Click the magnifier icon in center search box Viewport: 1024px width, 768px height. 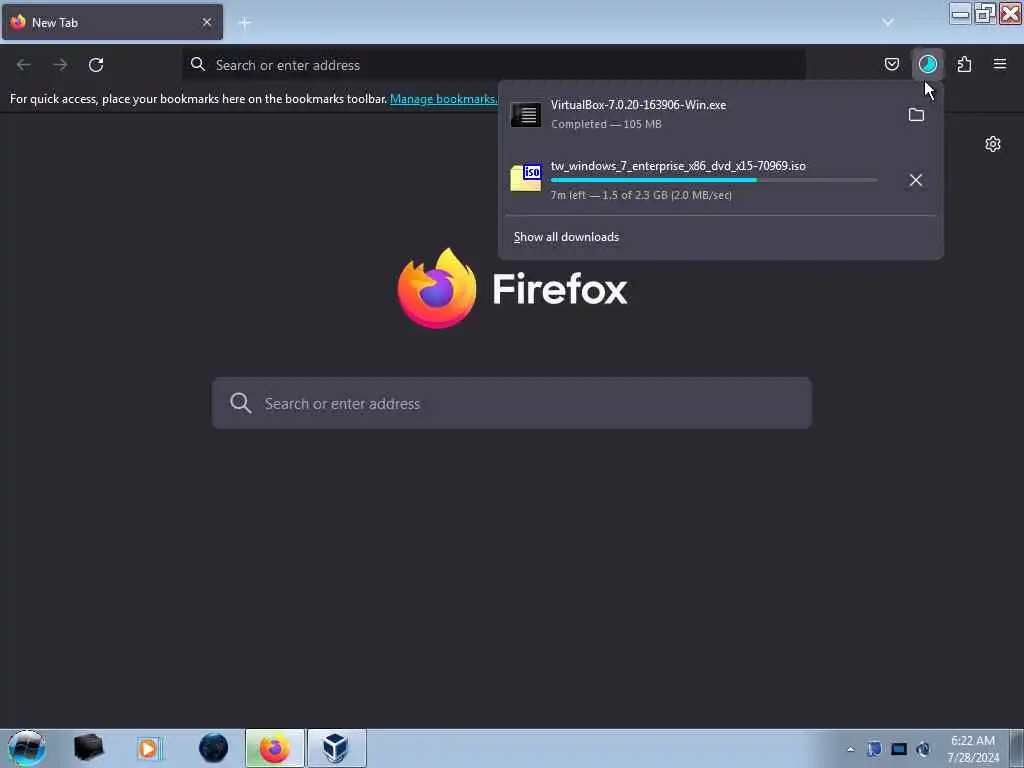[x=240, y=403]
